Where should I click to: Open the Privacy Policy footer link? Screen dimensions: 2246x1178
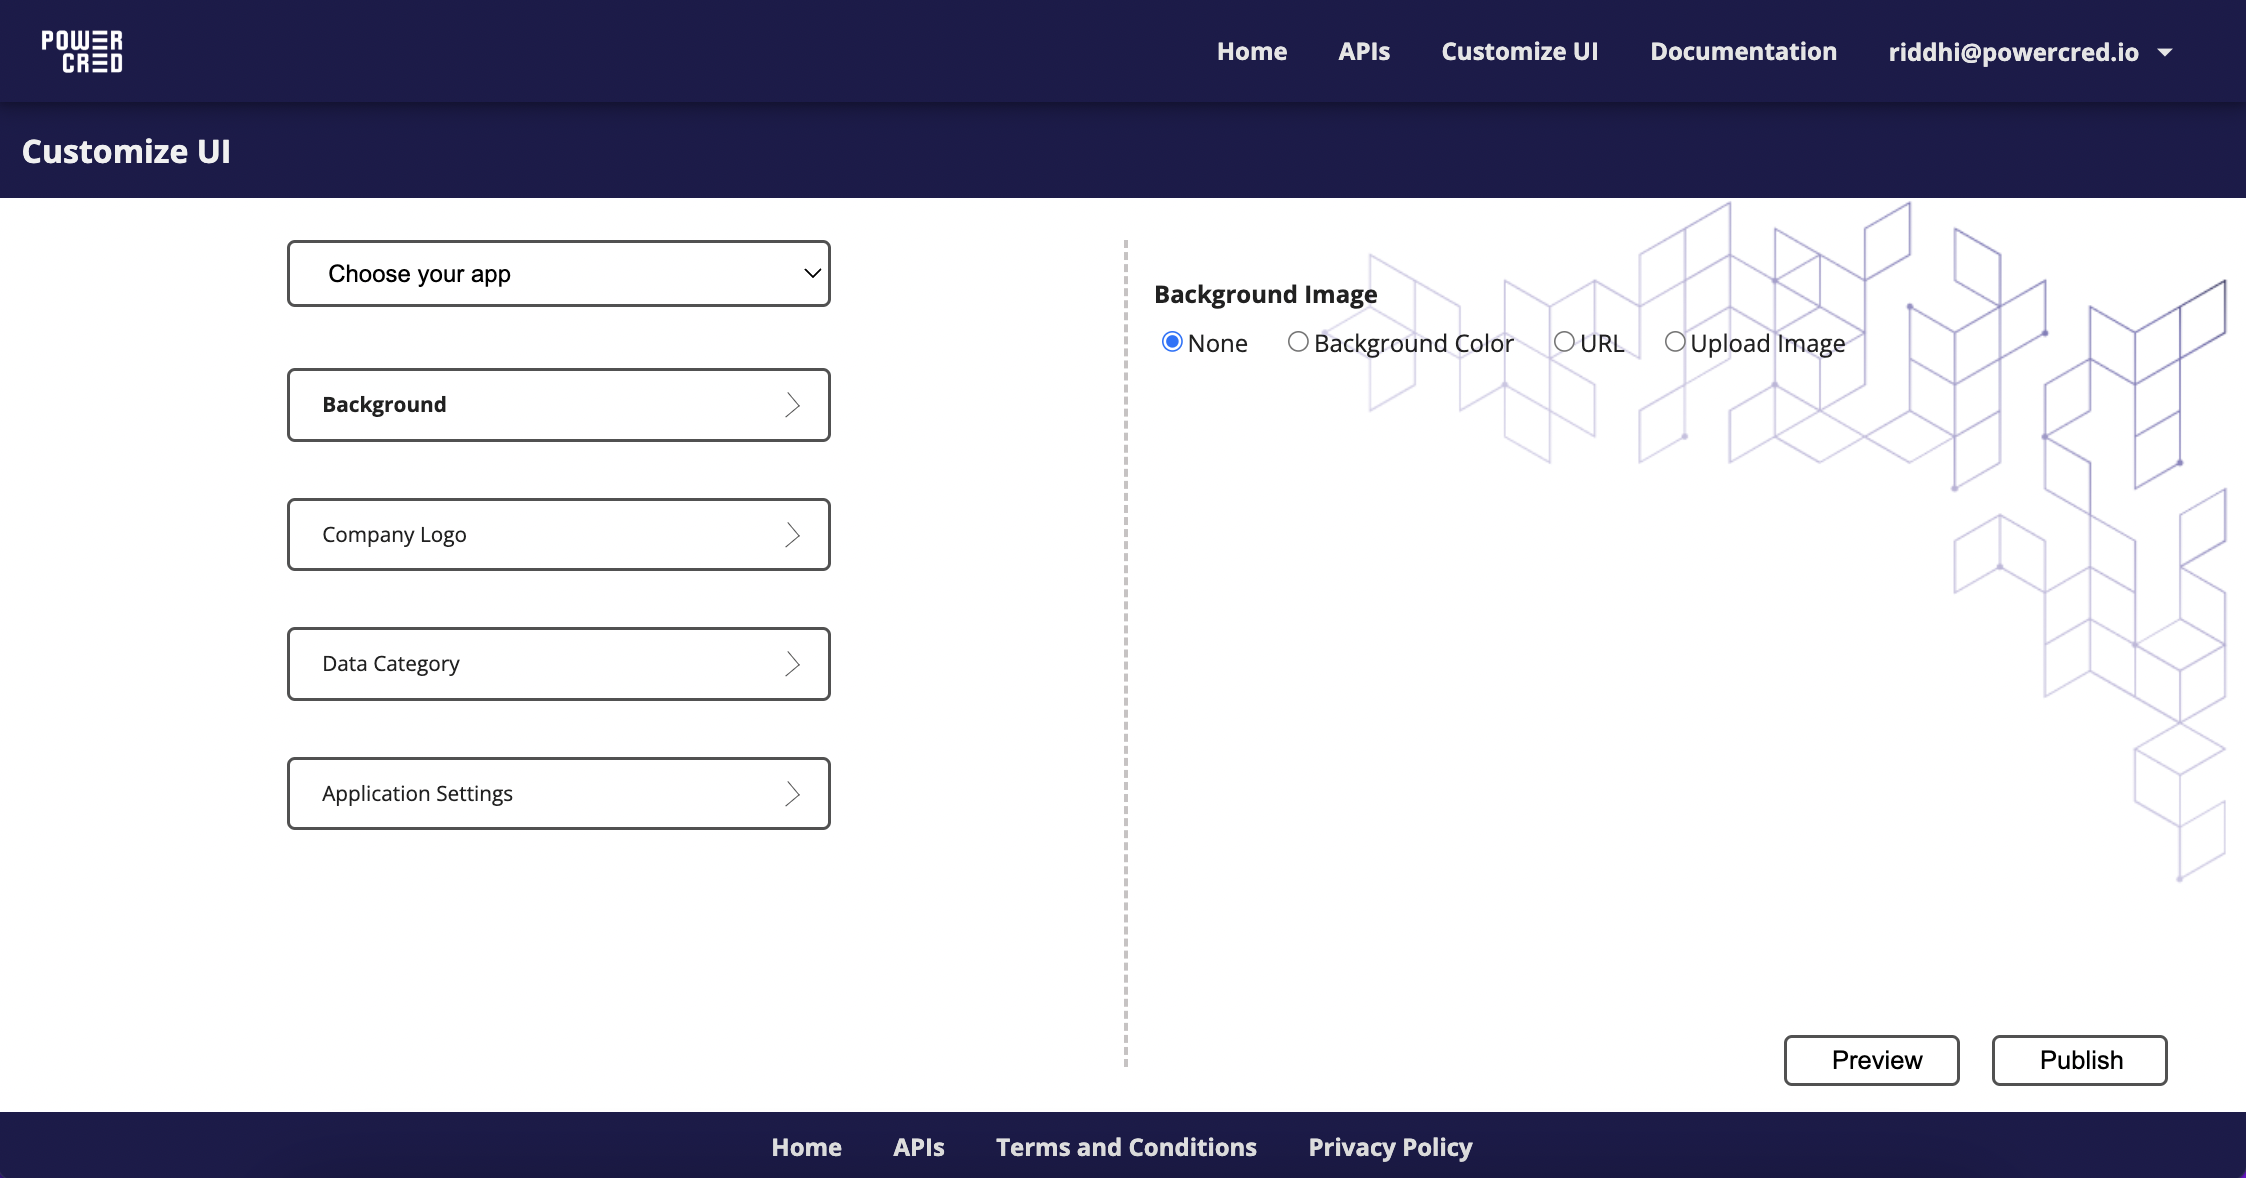1390,1147
